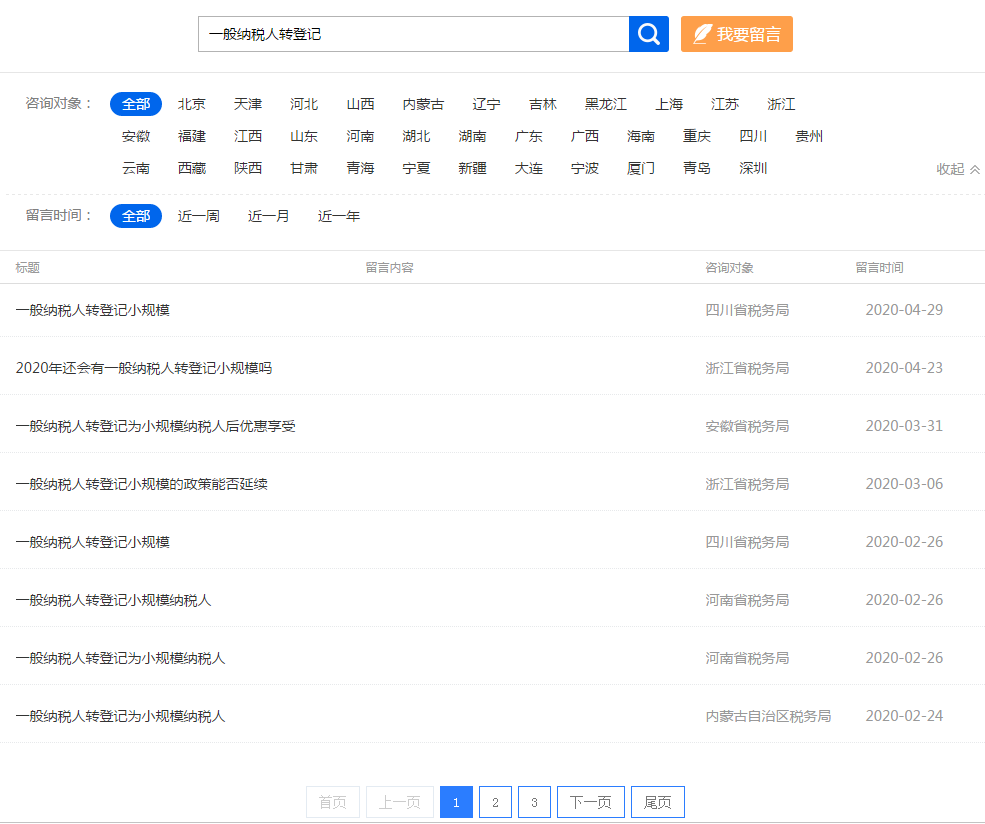This screenshot has width=985, height=824.
Task: Click 安徽省税务局 in the results table
Action: click(x=747, y=426)
